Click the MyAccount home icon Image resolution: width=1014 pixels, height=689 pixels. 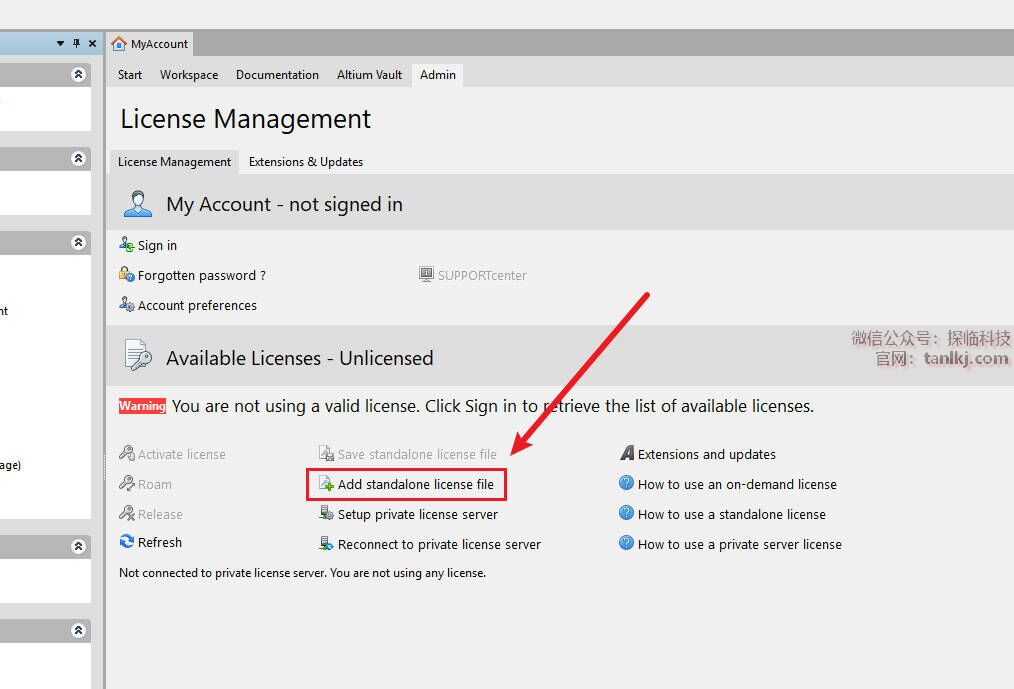click(x=119, y=43)
